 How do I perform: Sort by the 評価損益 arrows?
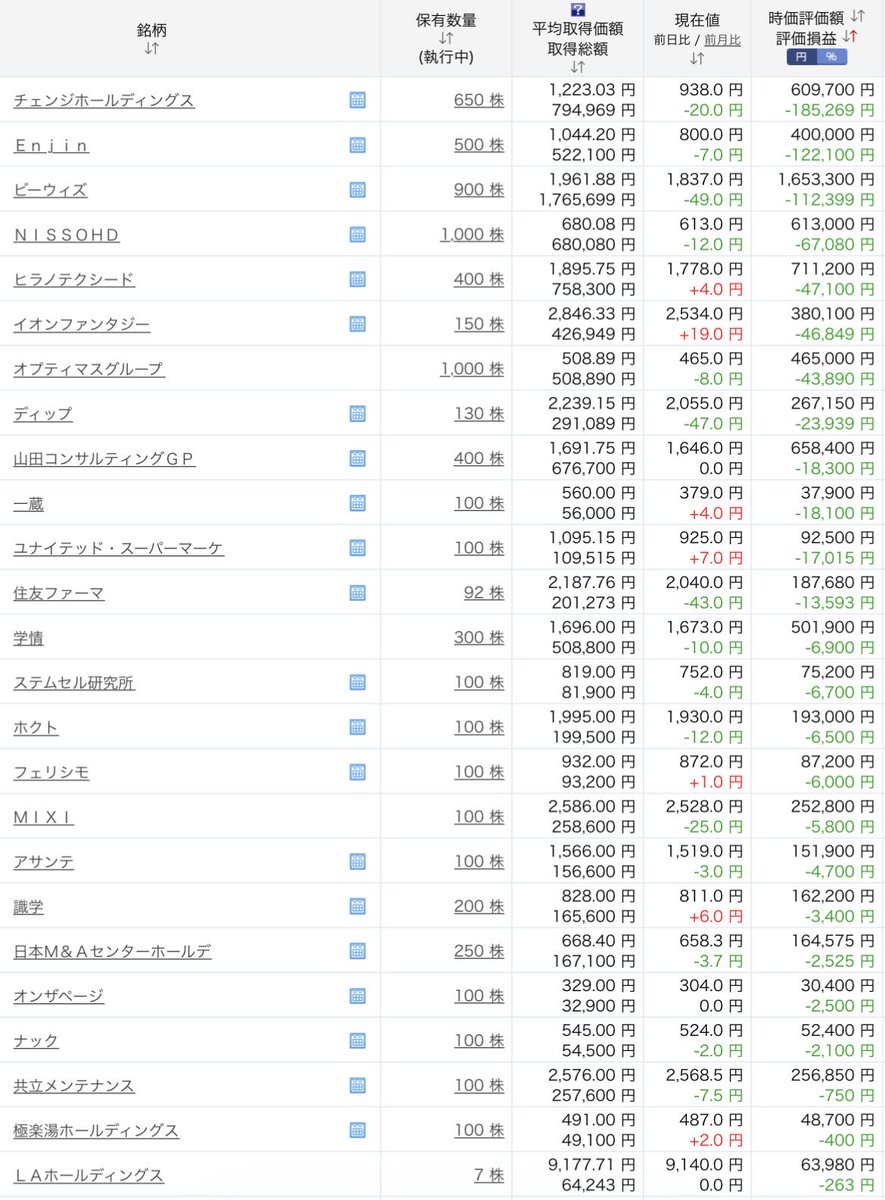pos(850,36)
